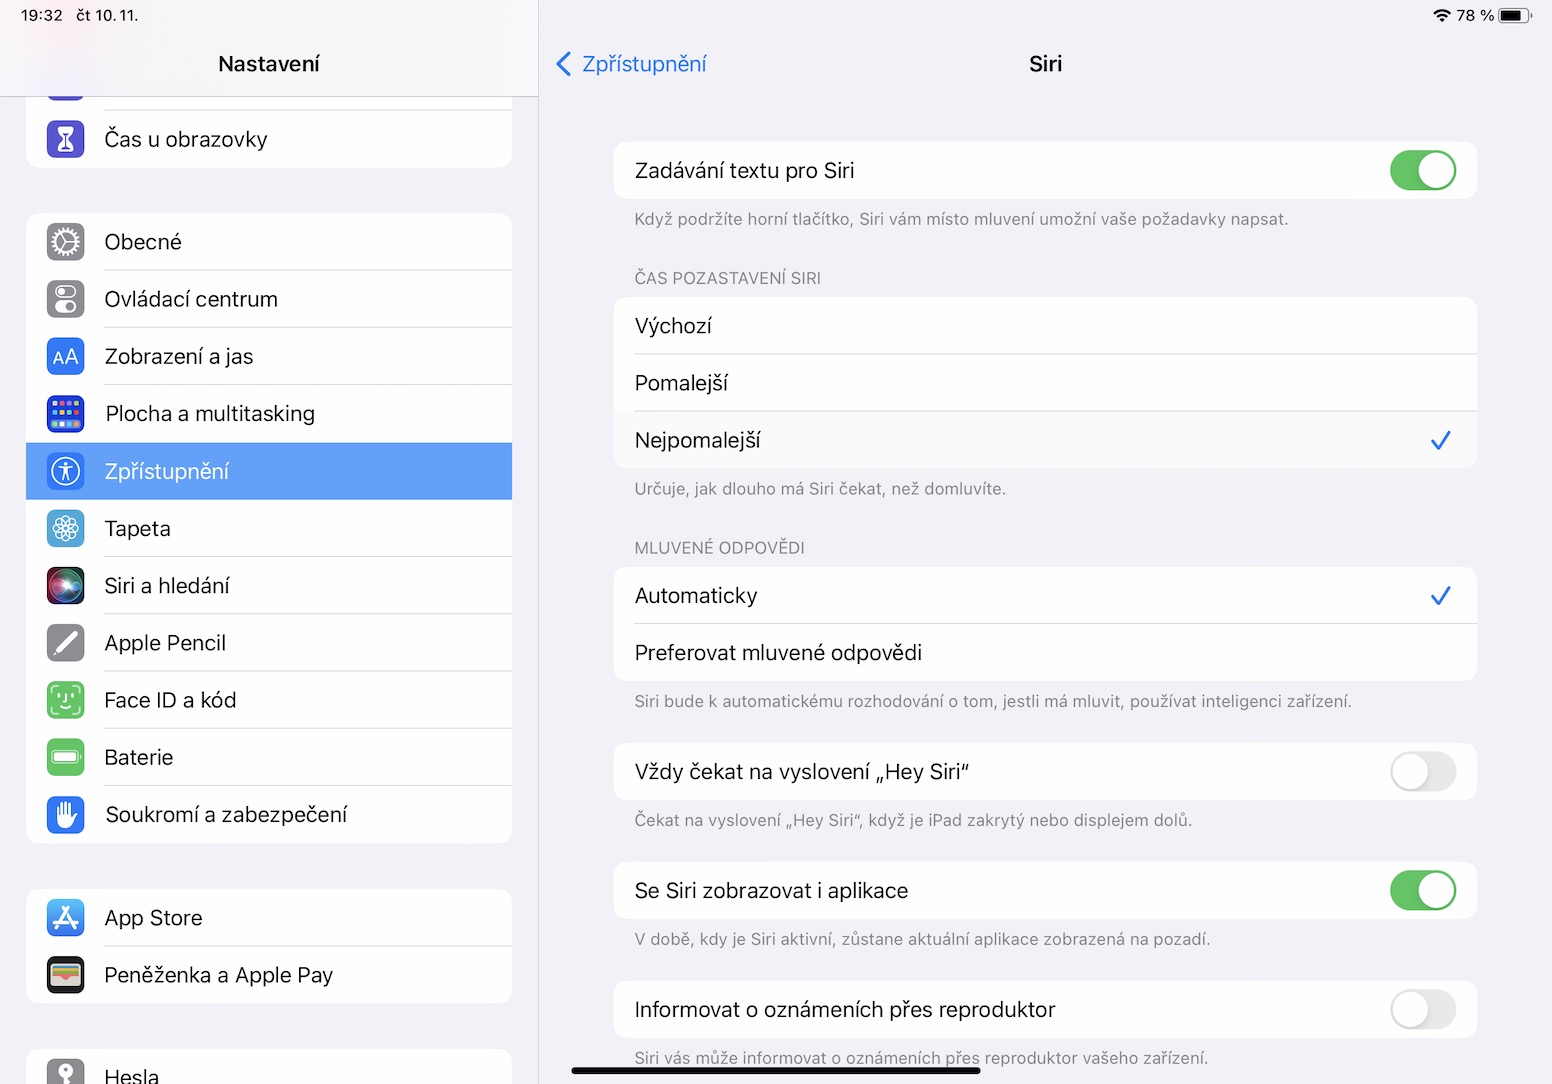Open the Soukromí a zabezpečení hand icon
The height and width of the screenshot is (1084, 1552).
click(66, 815)
